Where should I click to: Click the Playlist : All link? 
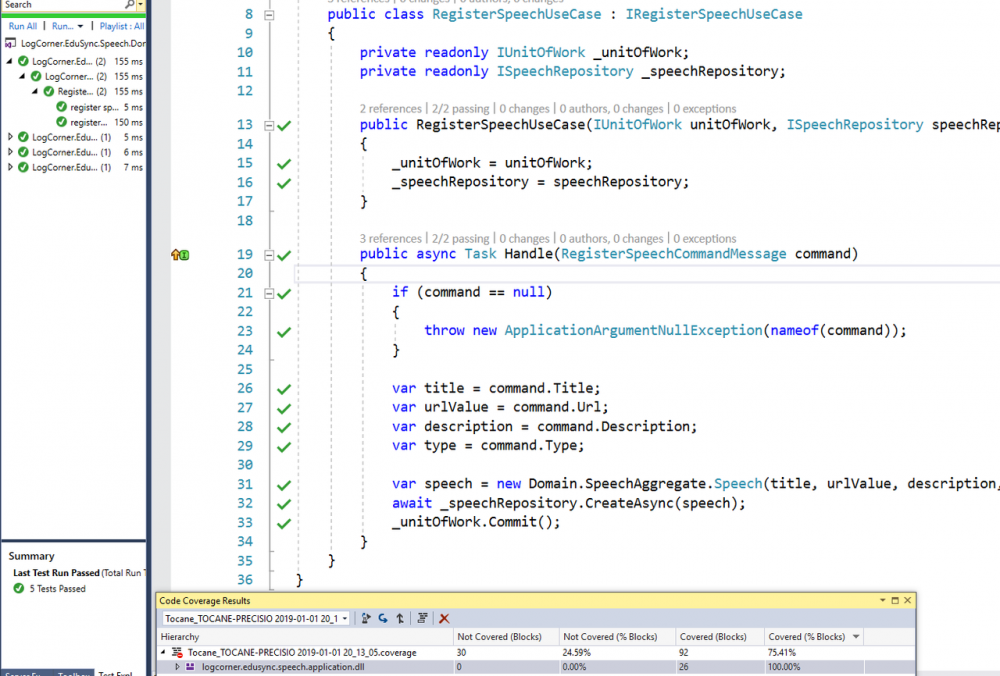pyautogui.click(x=121, y=26)
